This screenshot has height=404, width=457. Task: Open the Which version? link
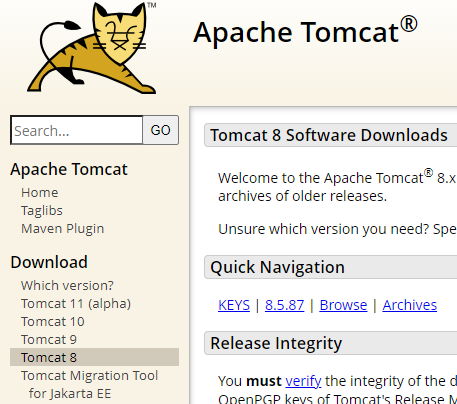click(67, 285)
